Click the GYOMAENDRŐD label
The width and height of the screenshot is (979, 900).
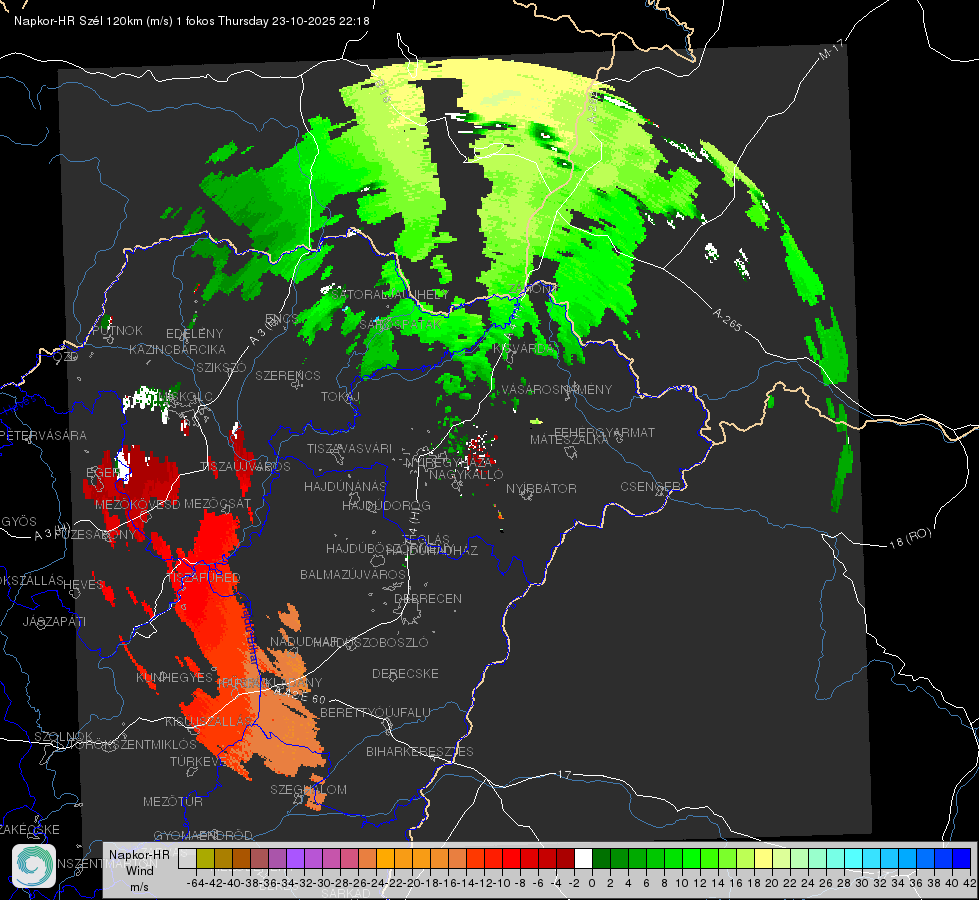point(203,835)
